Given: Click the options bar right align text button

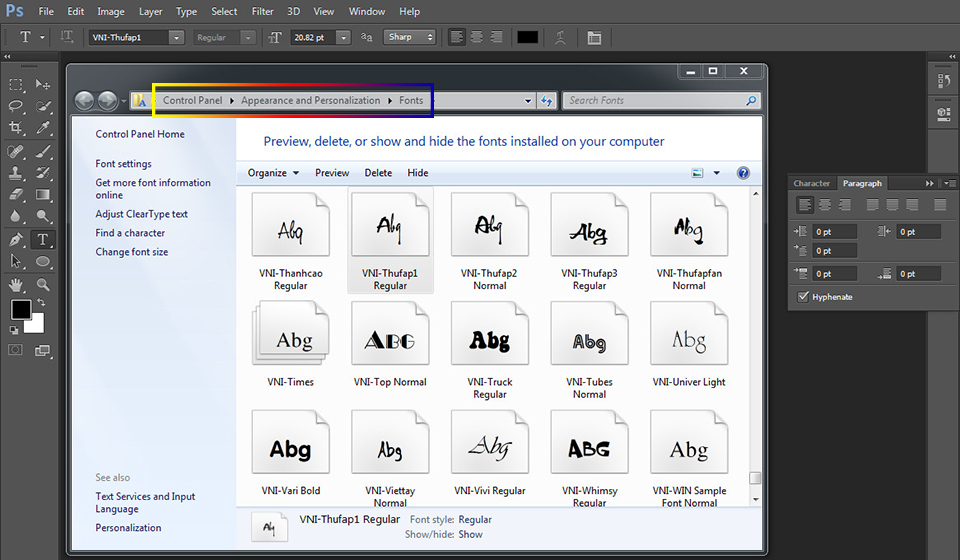Looking at the screenshot, I should point(497,37).
